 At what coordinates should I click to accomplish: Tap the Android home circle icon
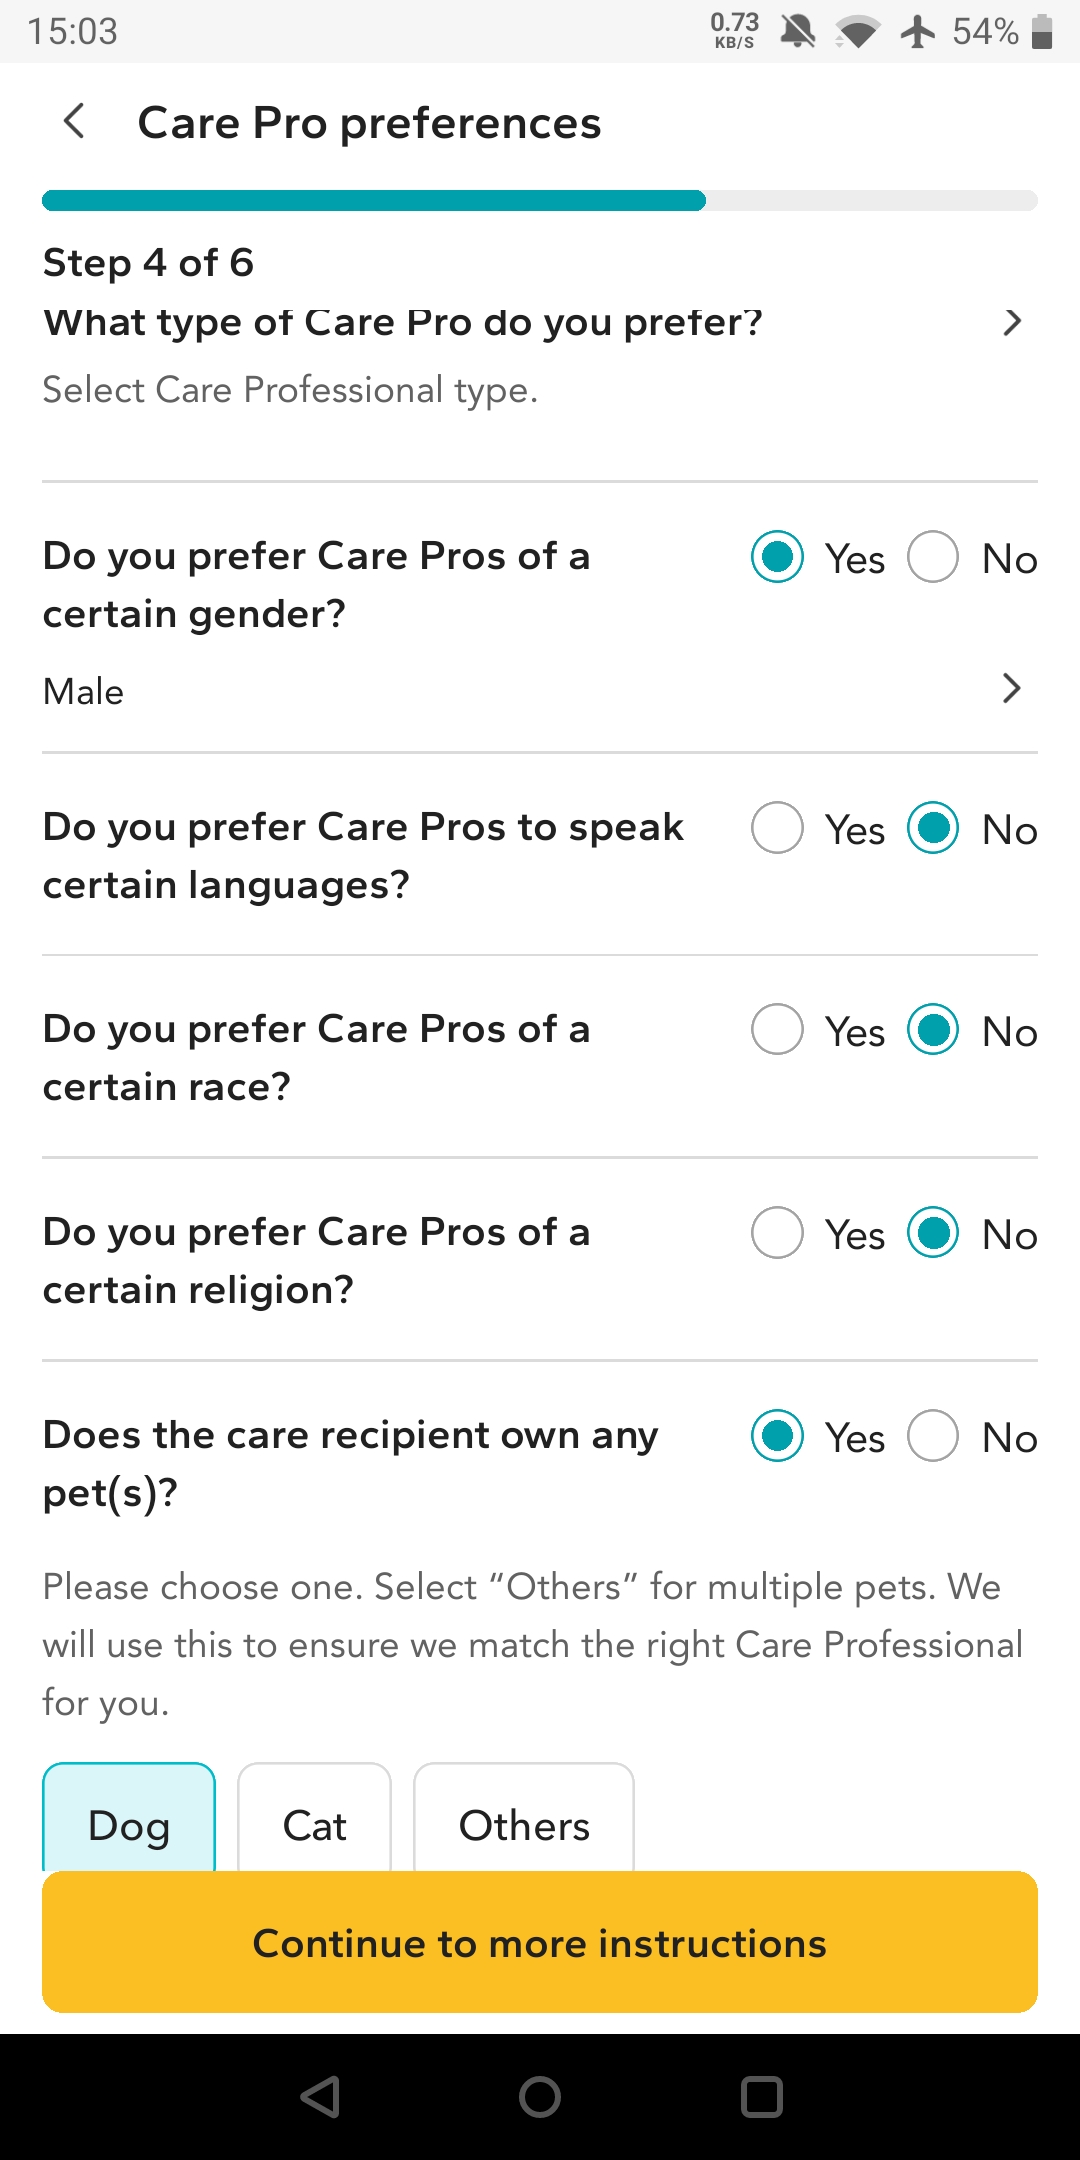540,2097
